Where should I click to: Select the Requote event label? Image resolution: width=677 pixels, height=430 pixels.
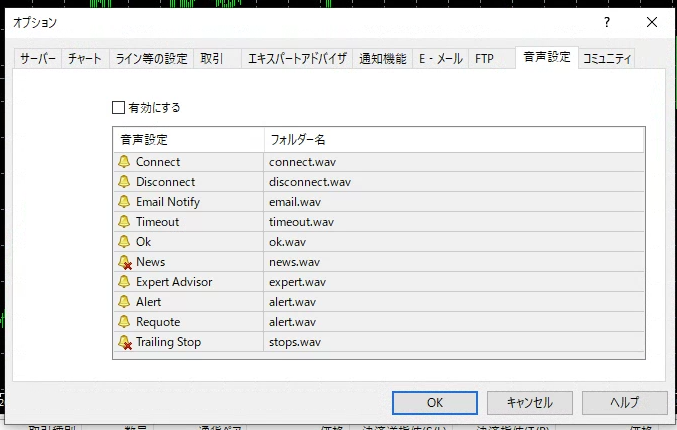coord(158,322)
